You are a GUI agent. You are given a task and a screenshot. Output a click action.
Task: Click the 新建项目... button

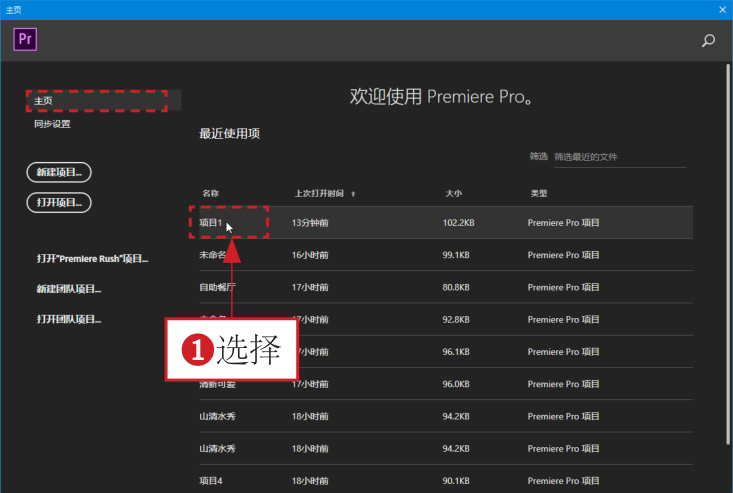tap(59, 172)
